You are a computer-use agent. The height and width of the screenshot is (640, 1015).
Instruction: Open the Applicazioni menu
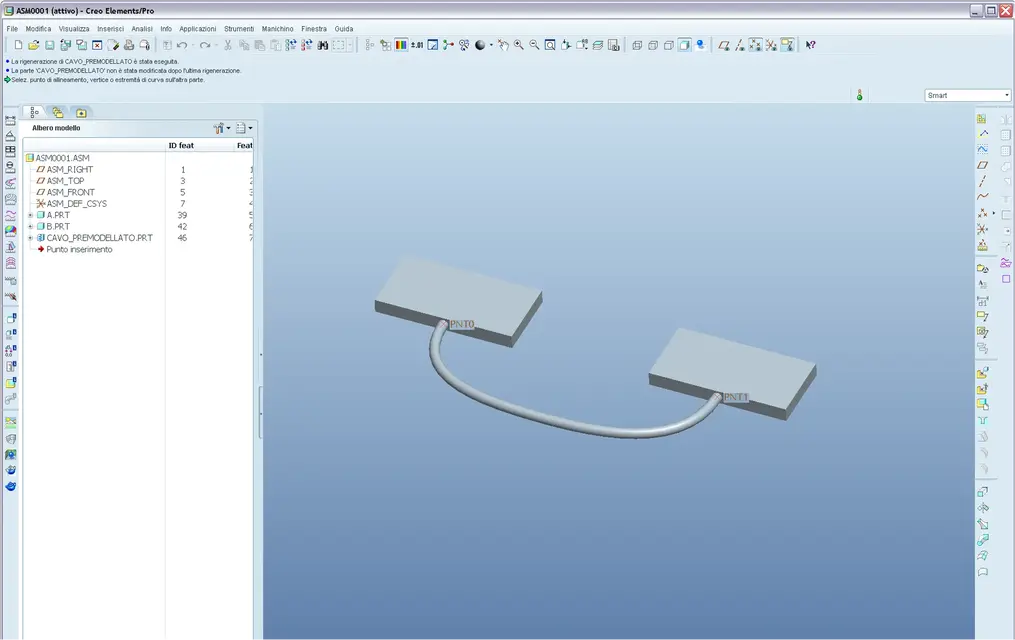point(197,29)
